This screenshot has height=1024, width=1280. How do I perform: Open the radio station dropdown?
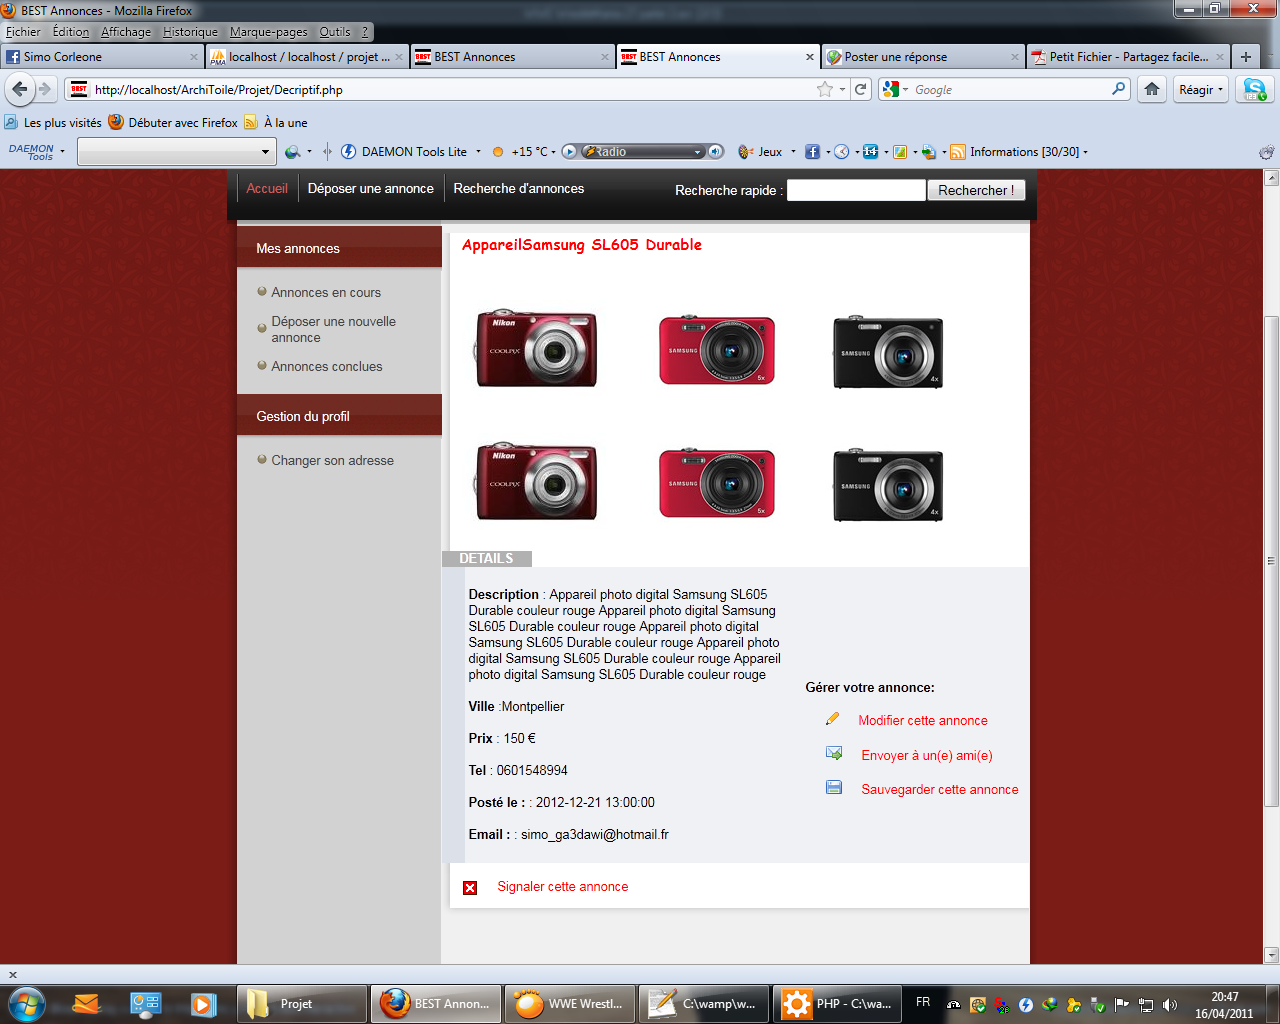click(698, 152)
